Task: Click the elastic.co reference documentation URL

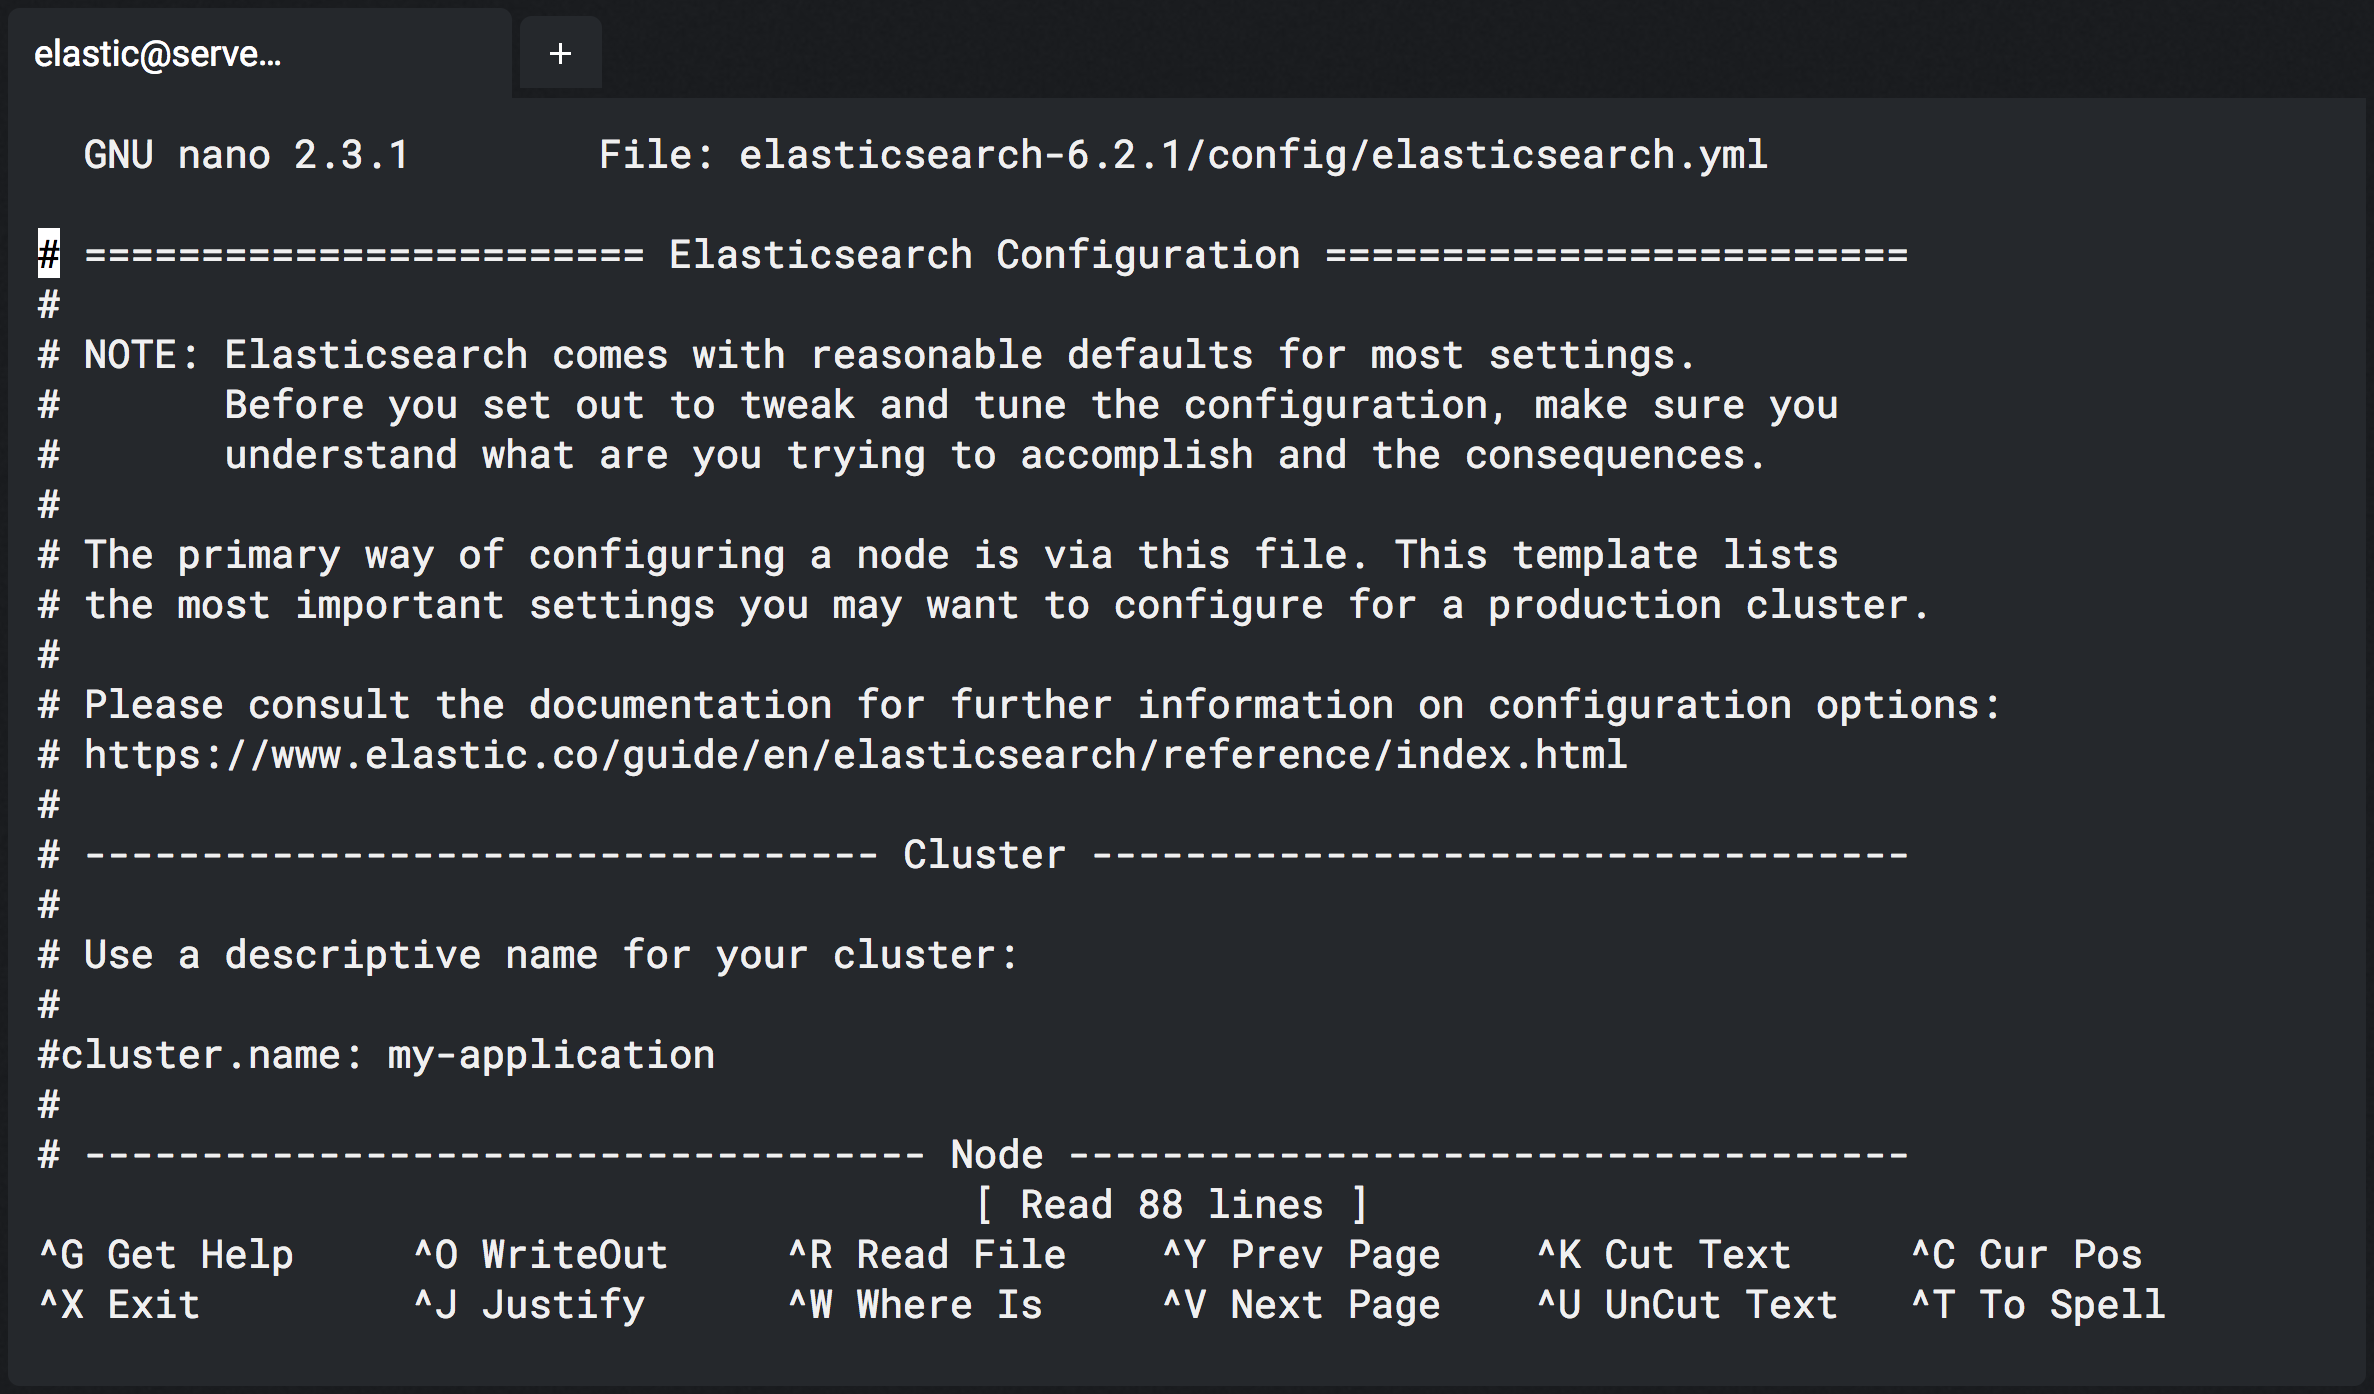Action: pyautogui.click(x=856, y=755)
